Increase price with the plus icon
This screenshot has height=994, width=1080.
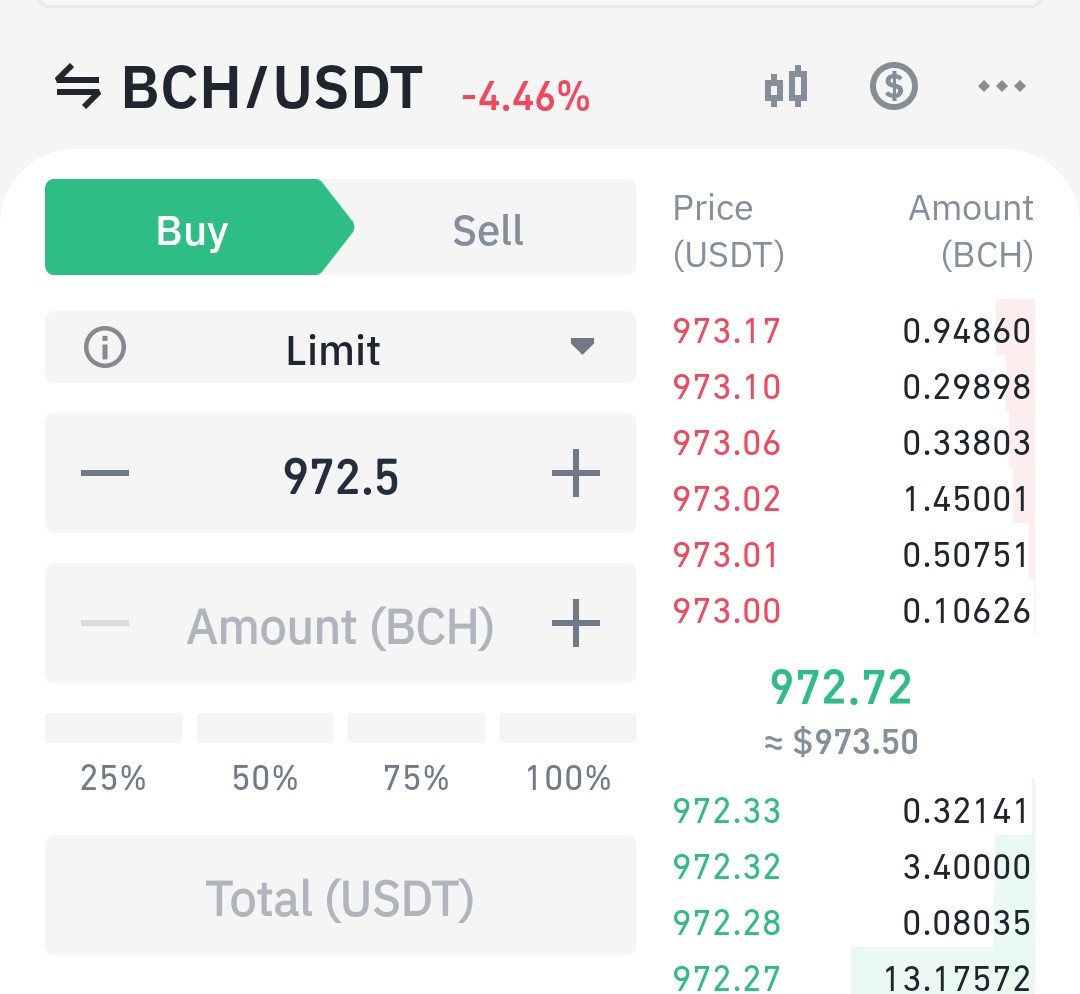(576, 473)
